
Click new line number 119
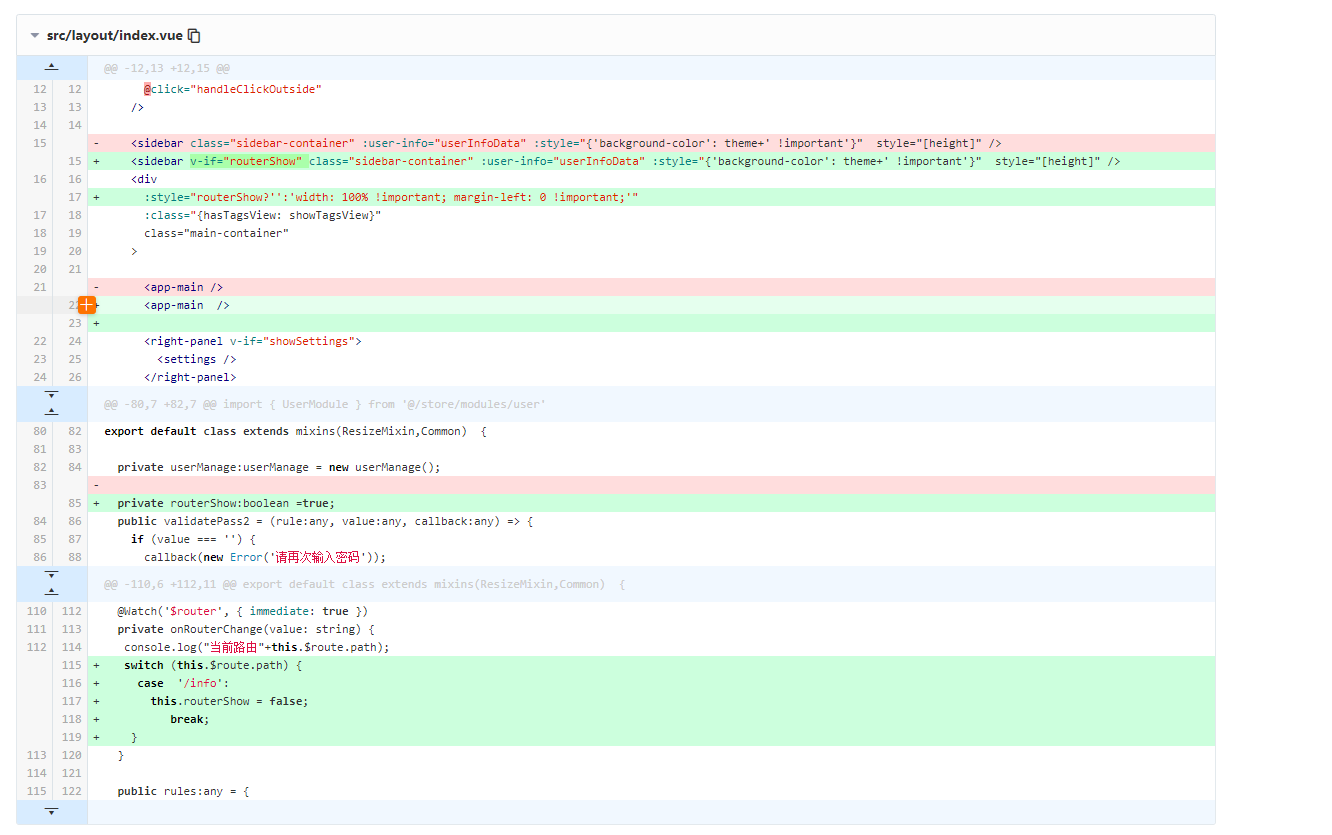[72, 737]
